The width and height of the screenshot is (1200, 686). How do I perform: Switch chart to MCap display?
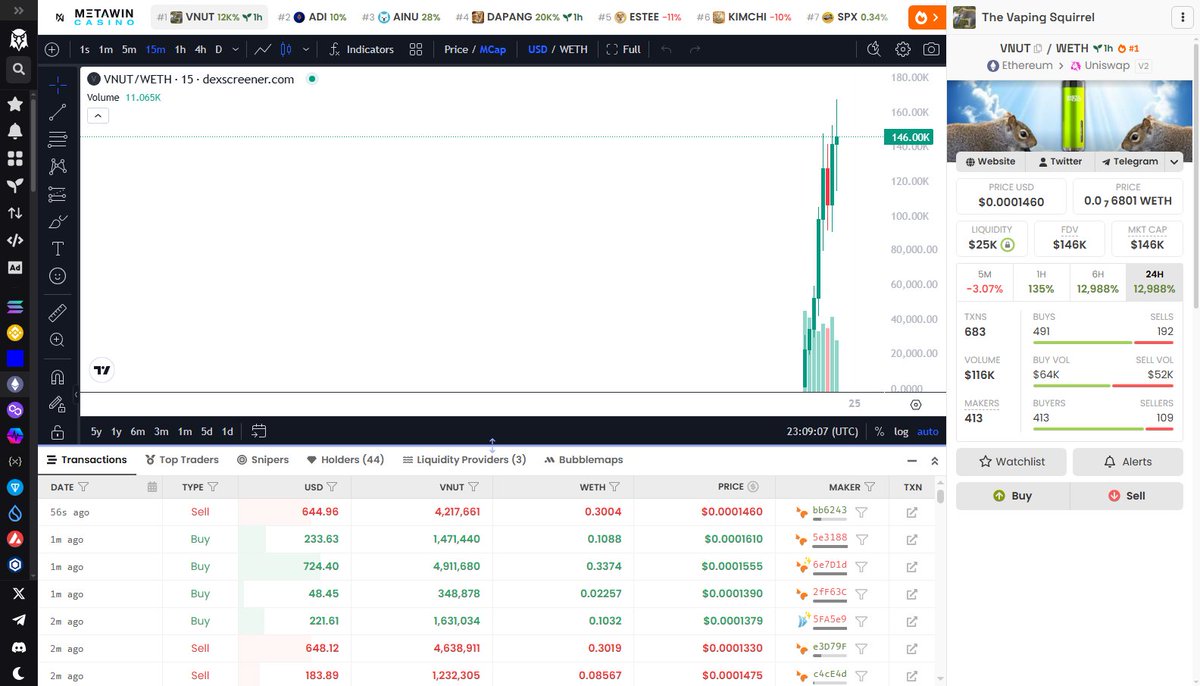point(493,49)
